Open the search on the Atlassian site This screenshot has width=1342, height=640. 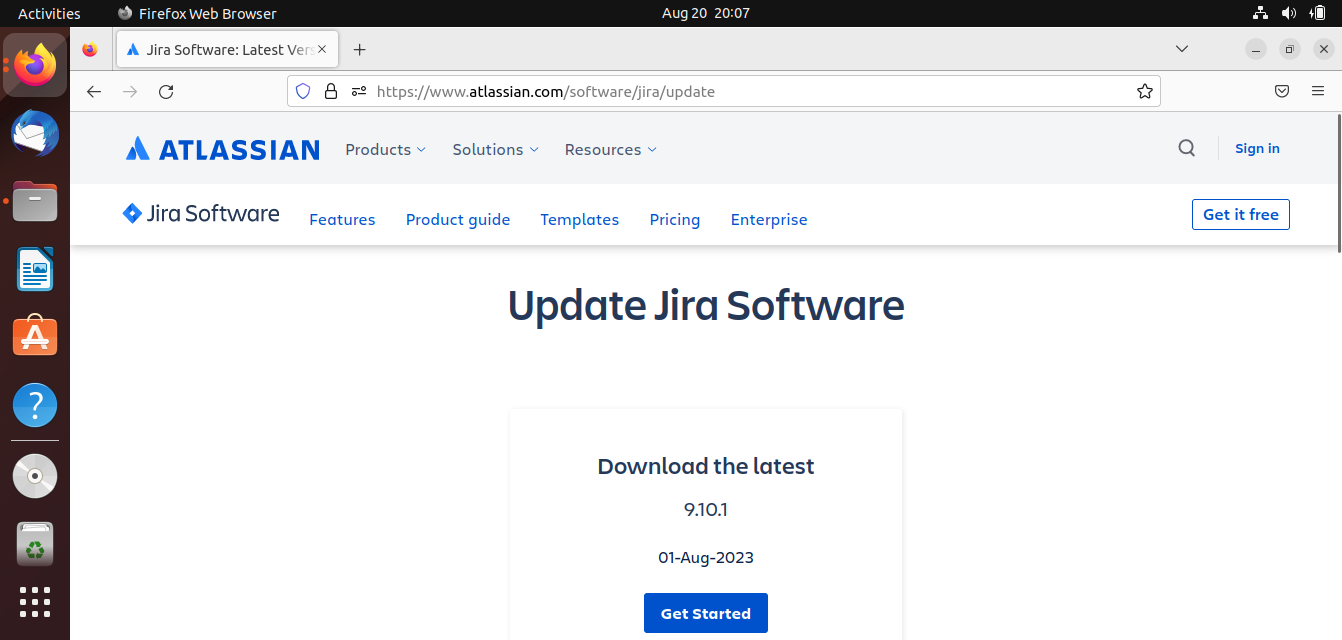(1186, 148)
